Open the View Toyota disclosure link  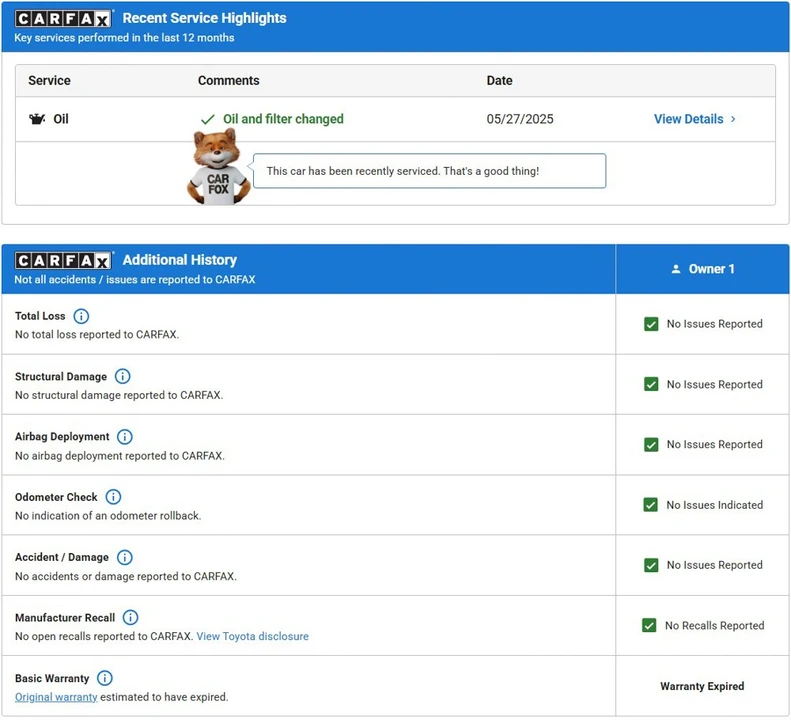(x=252, y=636)
